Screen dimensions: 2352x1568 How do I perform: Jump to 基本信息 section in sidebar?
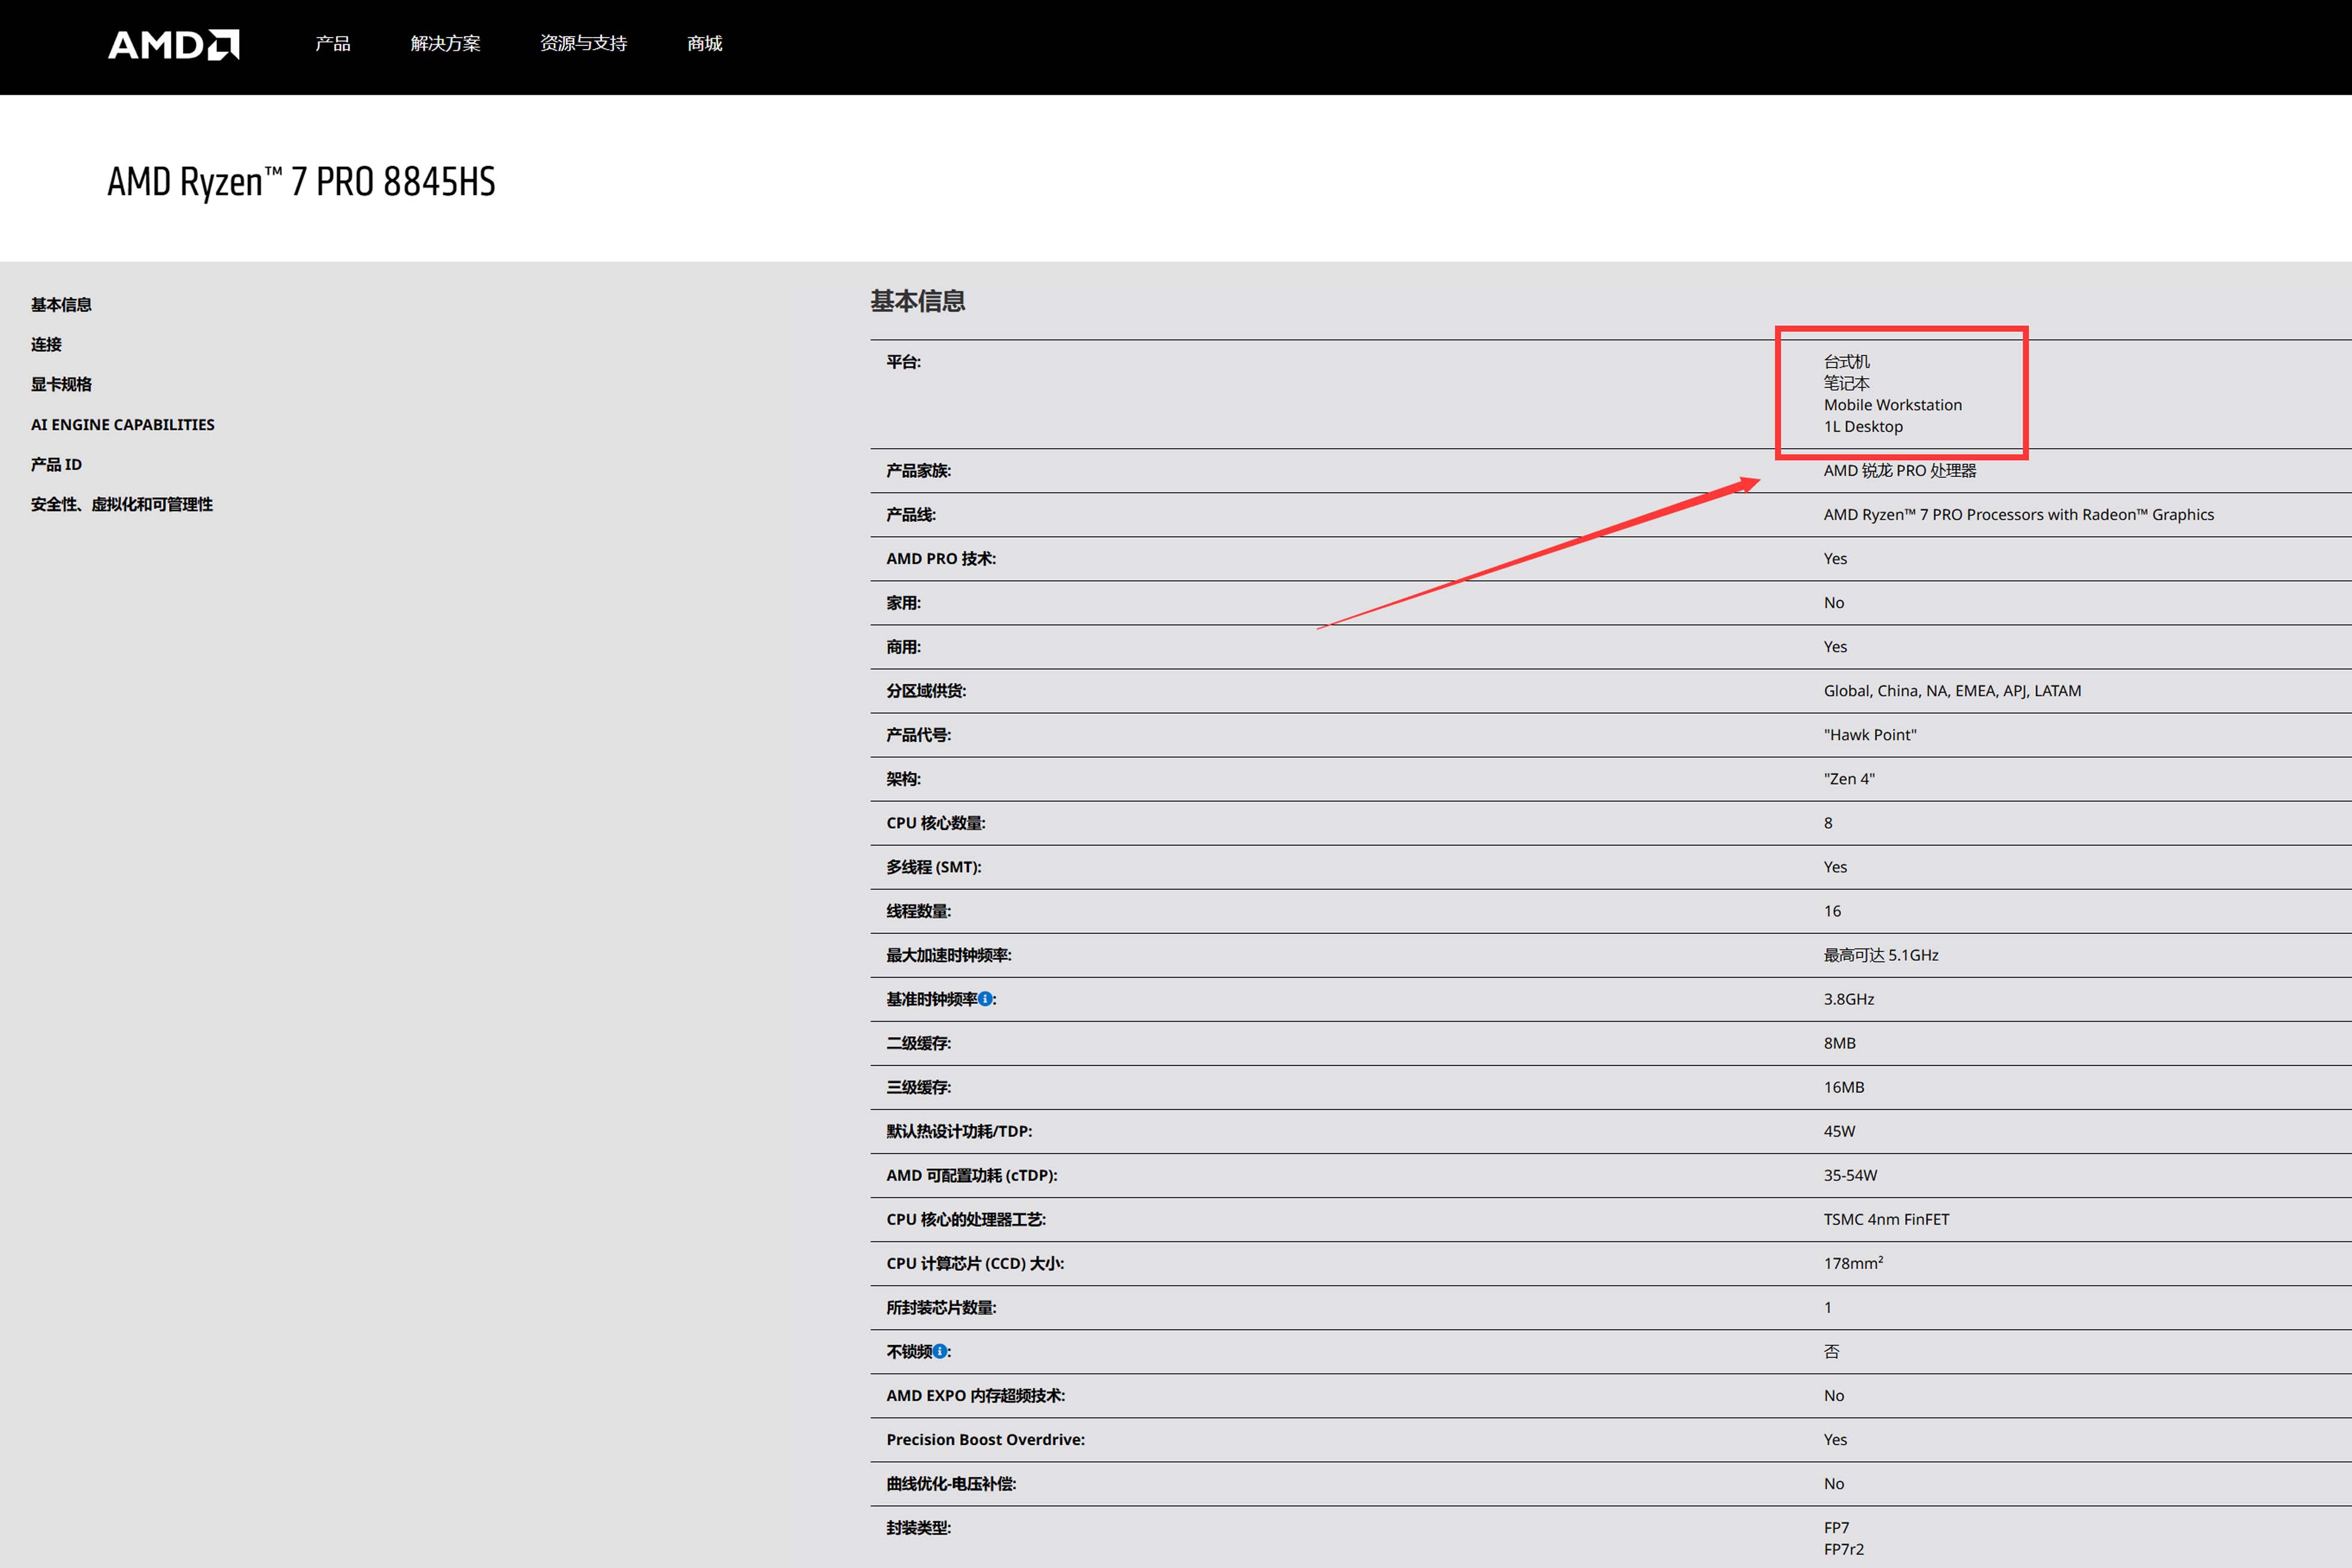click(x=61, y=304)
